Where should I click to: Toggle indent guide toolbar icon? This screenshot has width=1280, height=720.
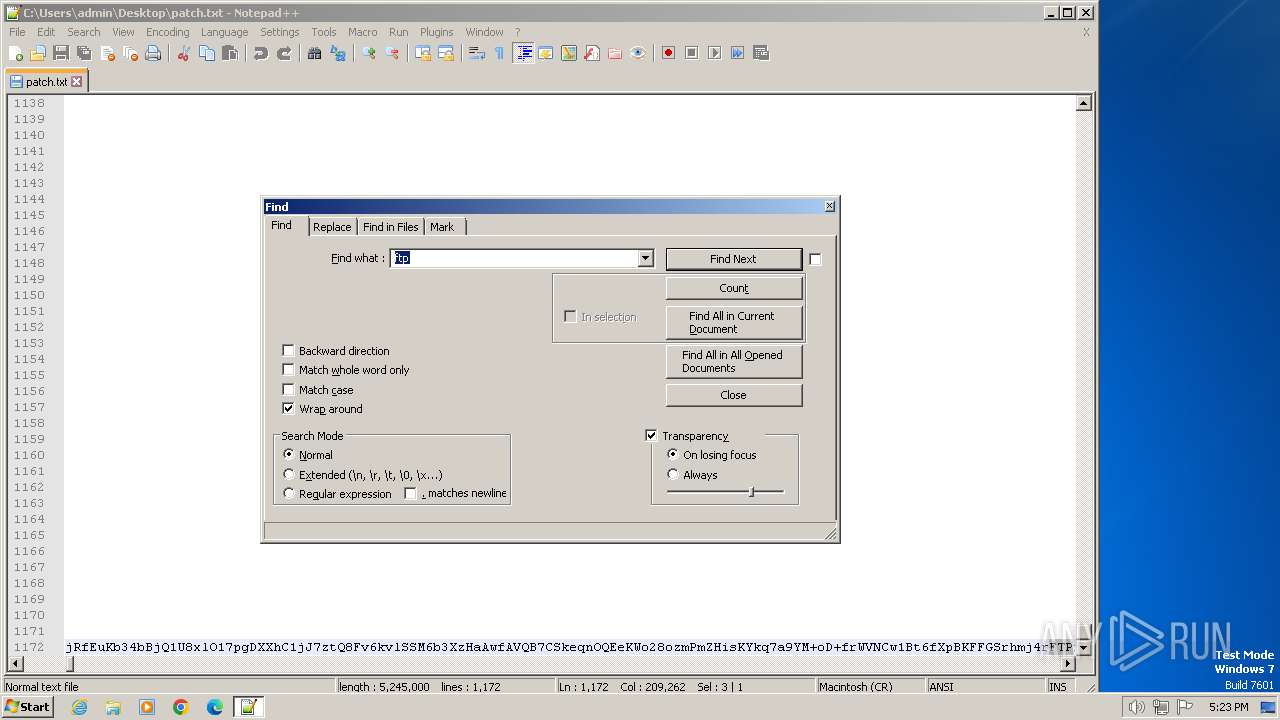523,53
